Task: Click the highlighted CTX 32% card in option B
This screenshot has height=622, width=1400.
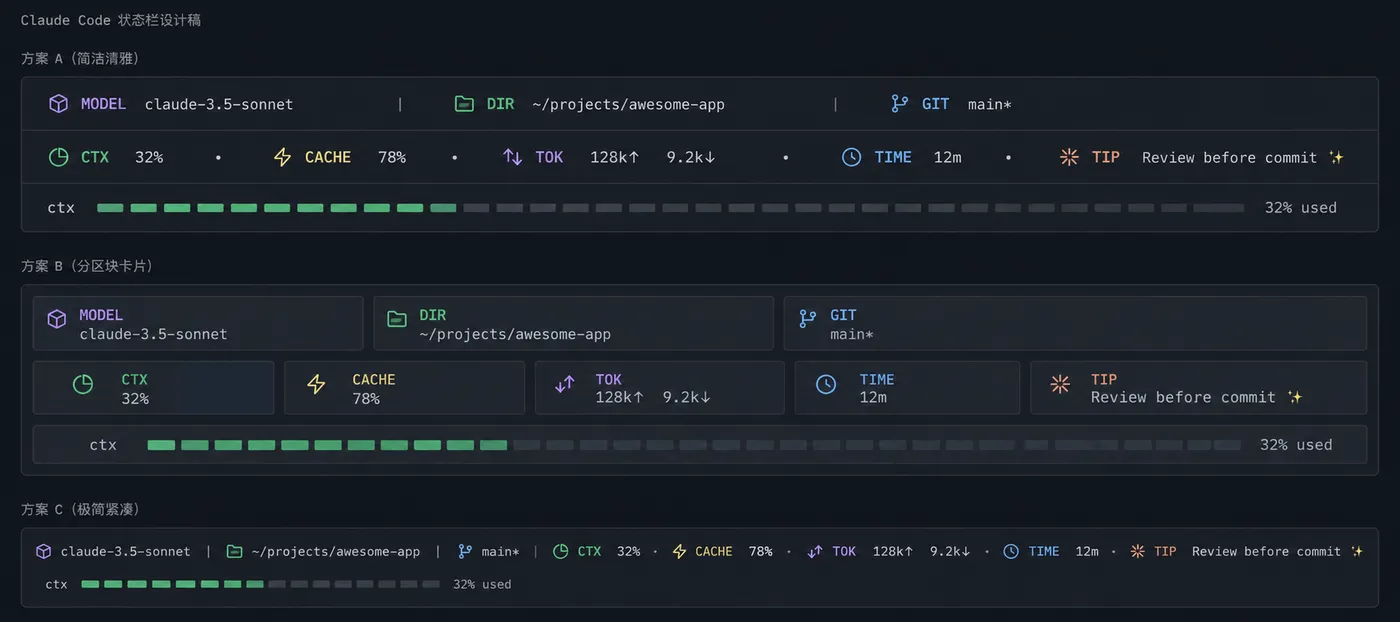Action: pyautogui.click(x=154, y=387)
